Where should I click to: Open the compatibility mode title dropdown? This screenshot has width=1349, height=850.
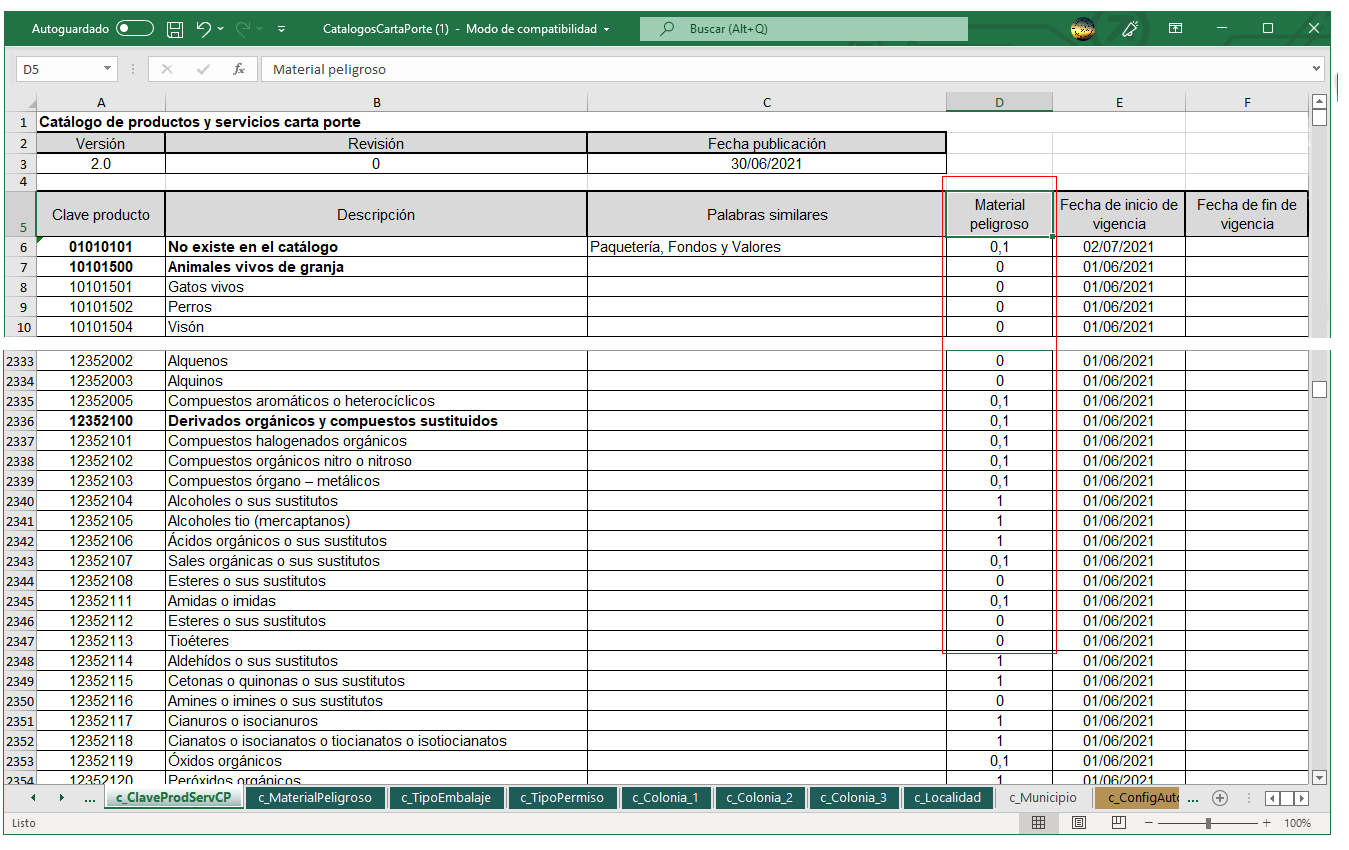(x=606, y=30)
